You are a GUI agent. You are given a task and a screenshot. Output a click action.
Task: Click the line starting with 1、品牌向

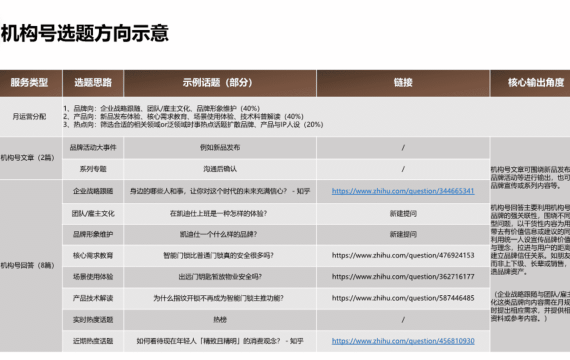[x=161, y=108]
